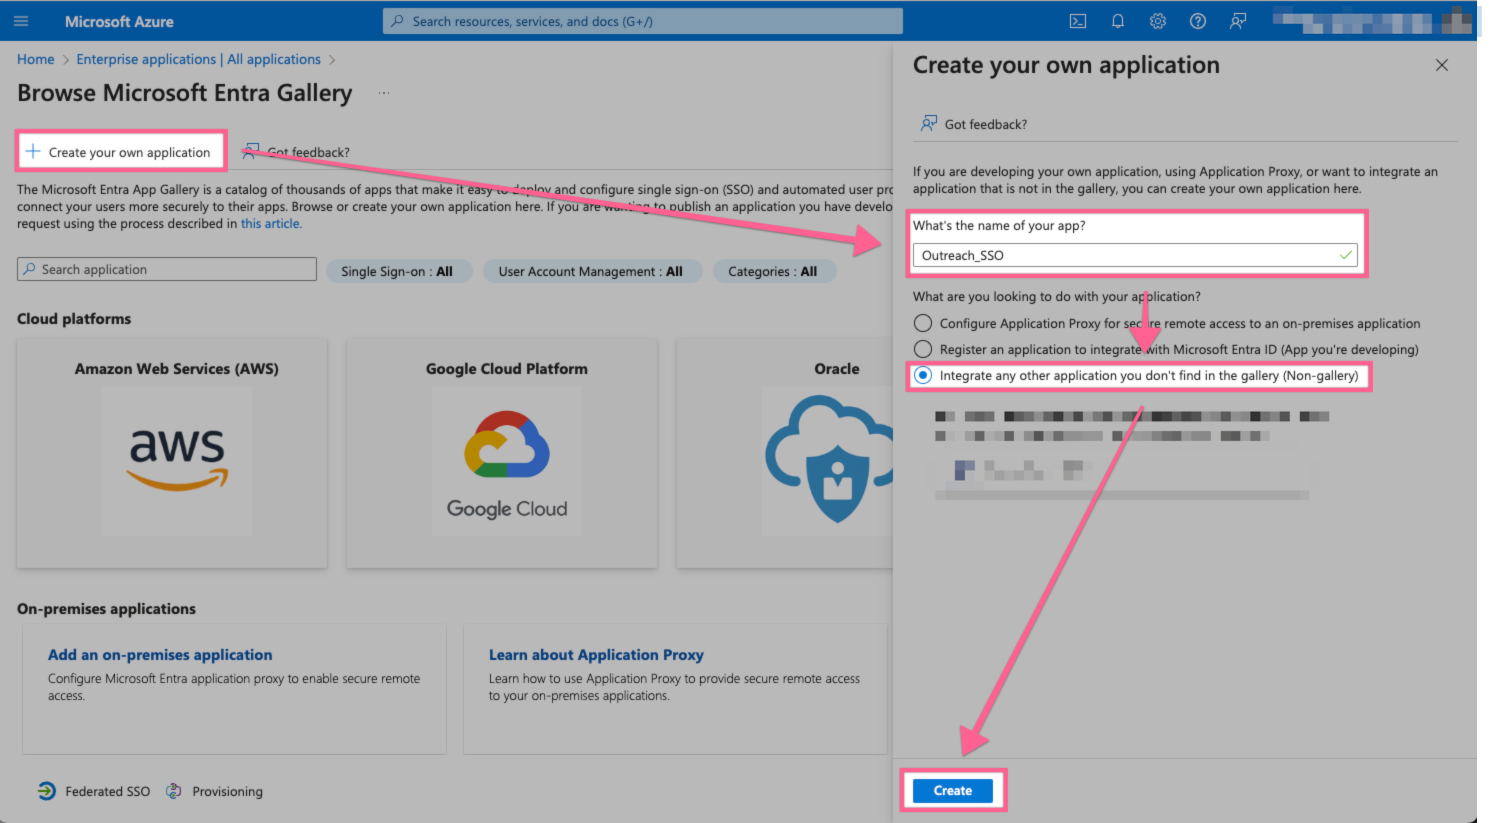
Task: Select Register an application radio option
Action: (923, 349)
